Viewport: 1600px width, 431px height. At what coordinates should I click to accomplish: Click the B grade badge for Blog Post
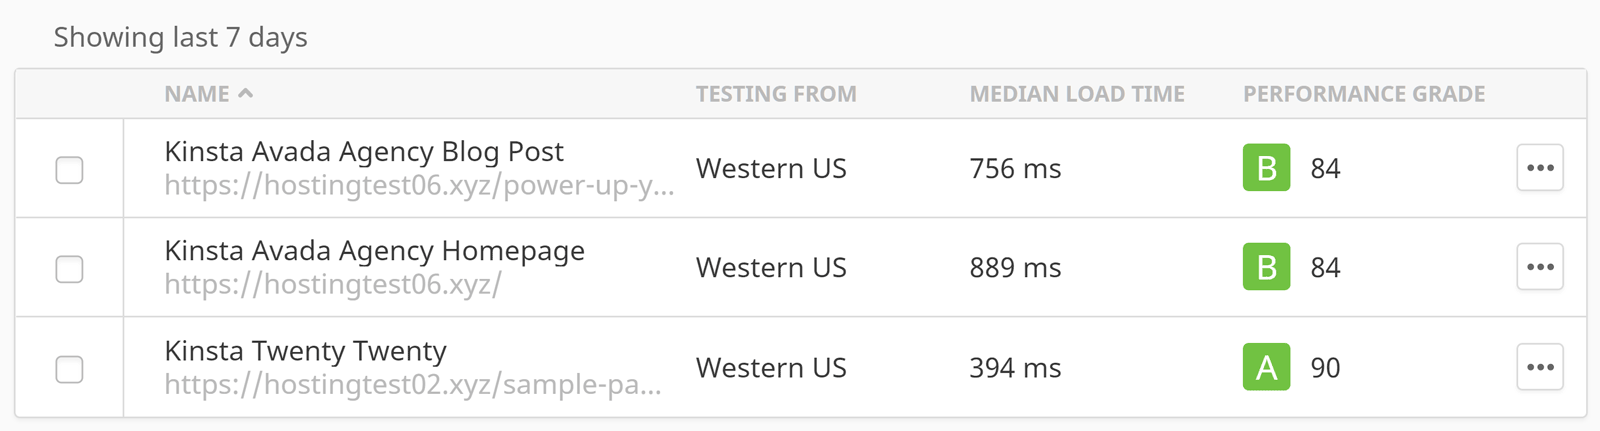click(1266, 168)
